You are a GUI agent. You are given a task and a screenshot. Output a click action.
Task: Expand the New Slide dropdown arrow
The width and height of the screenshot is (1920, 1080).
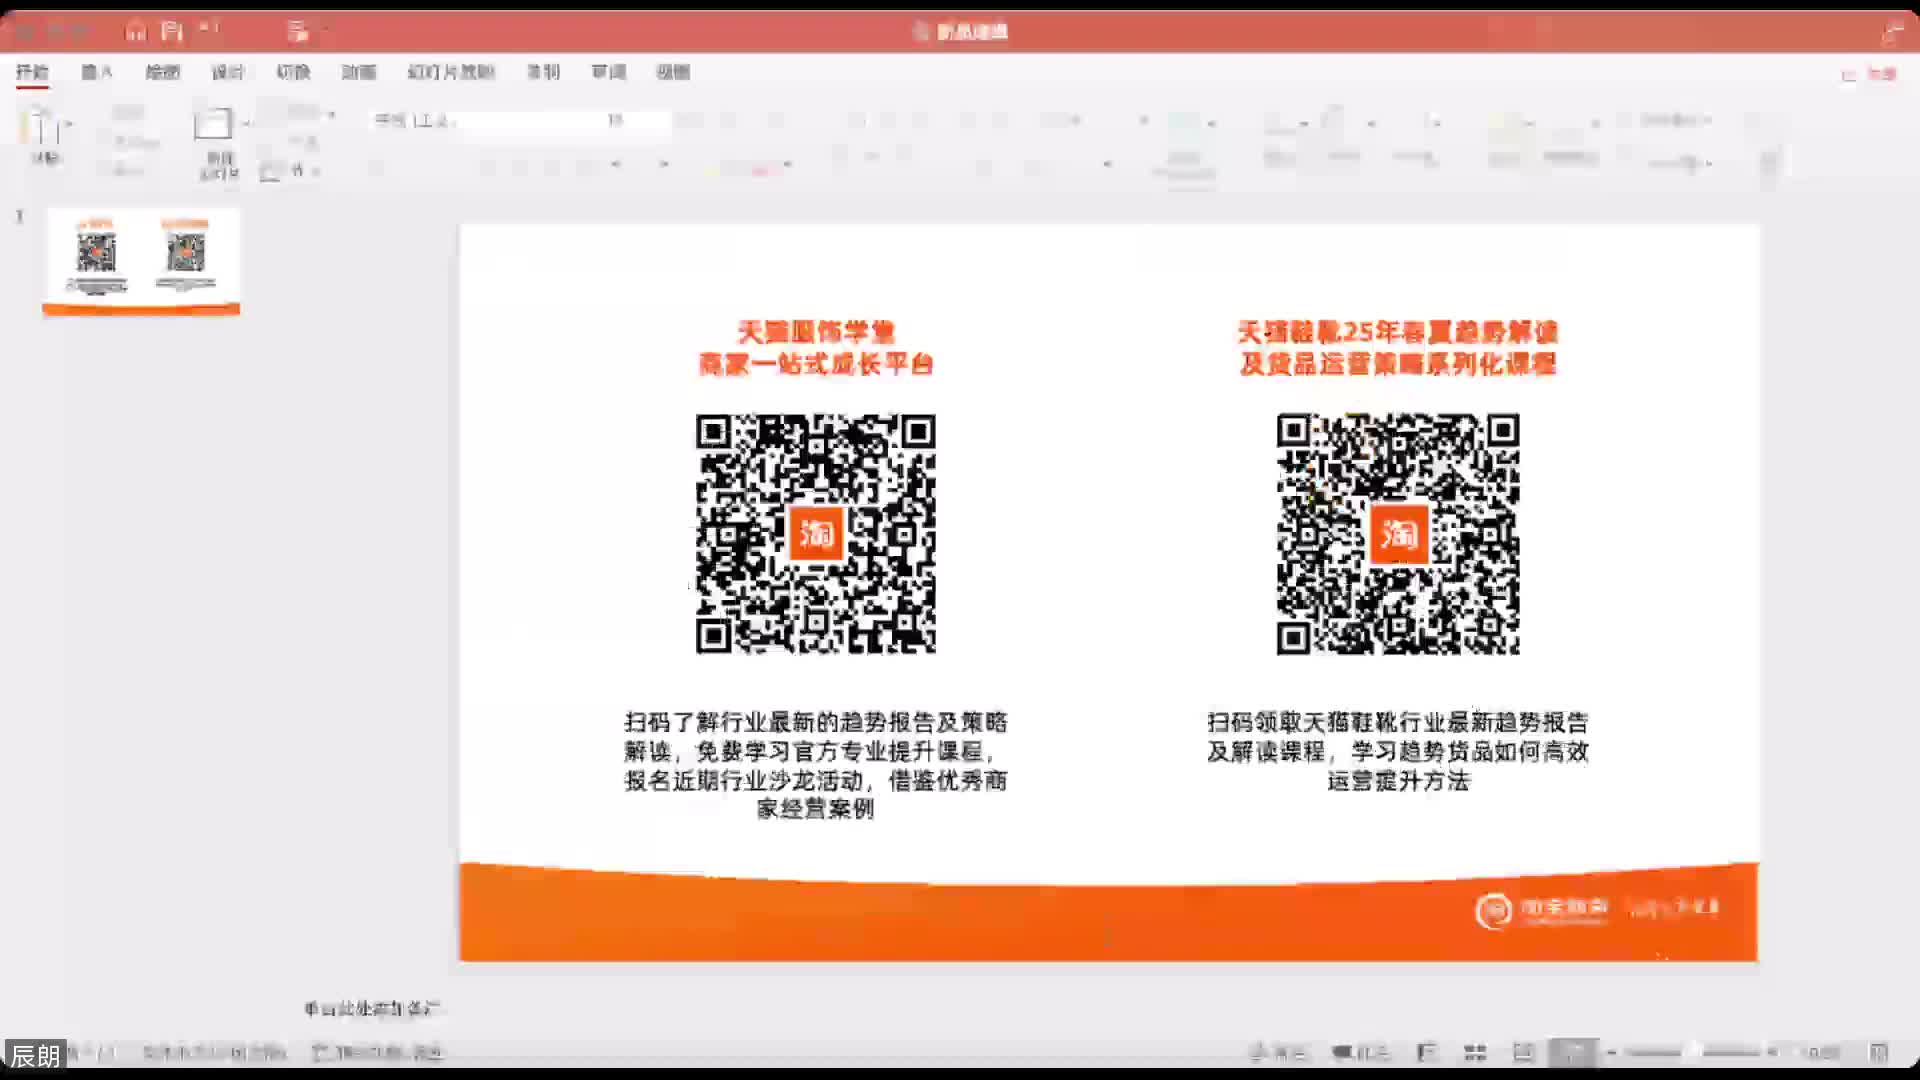(x=246, y=124)
